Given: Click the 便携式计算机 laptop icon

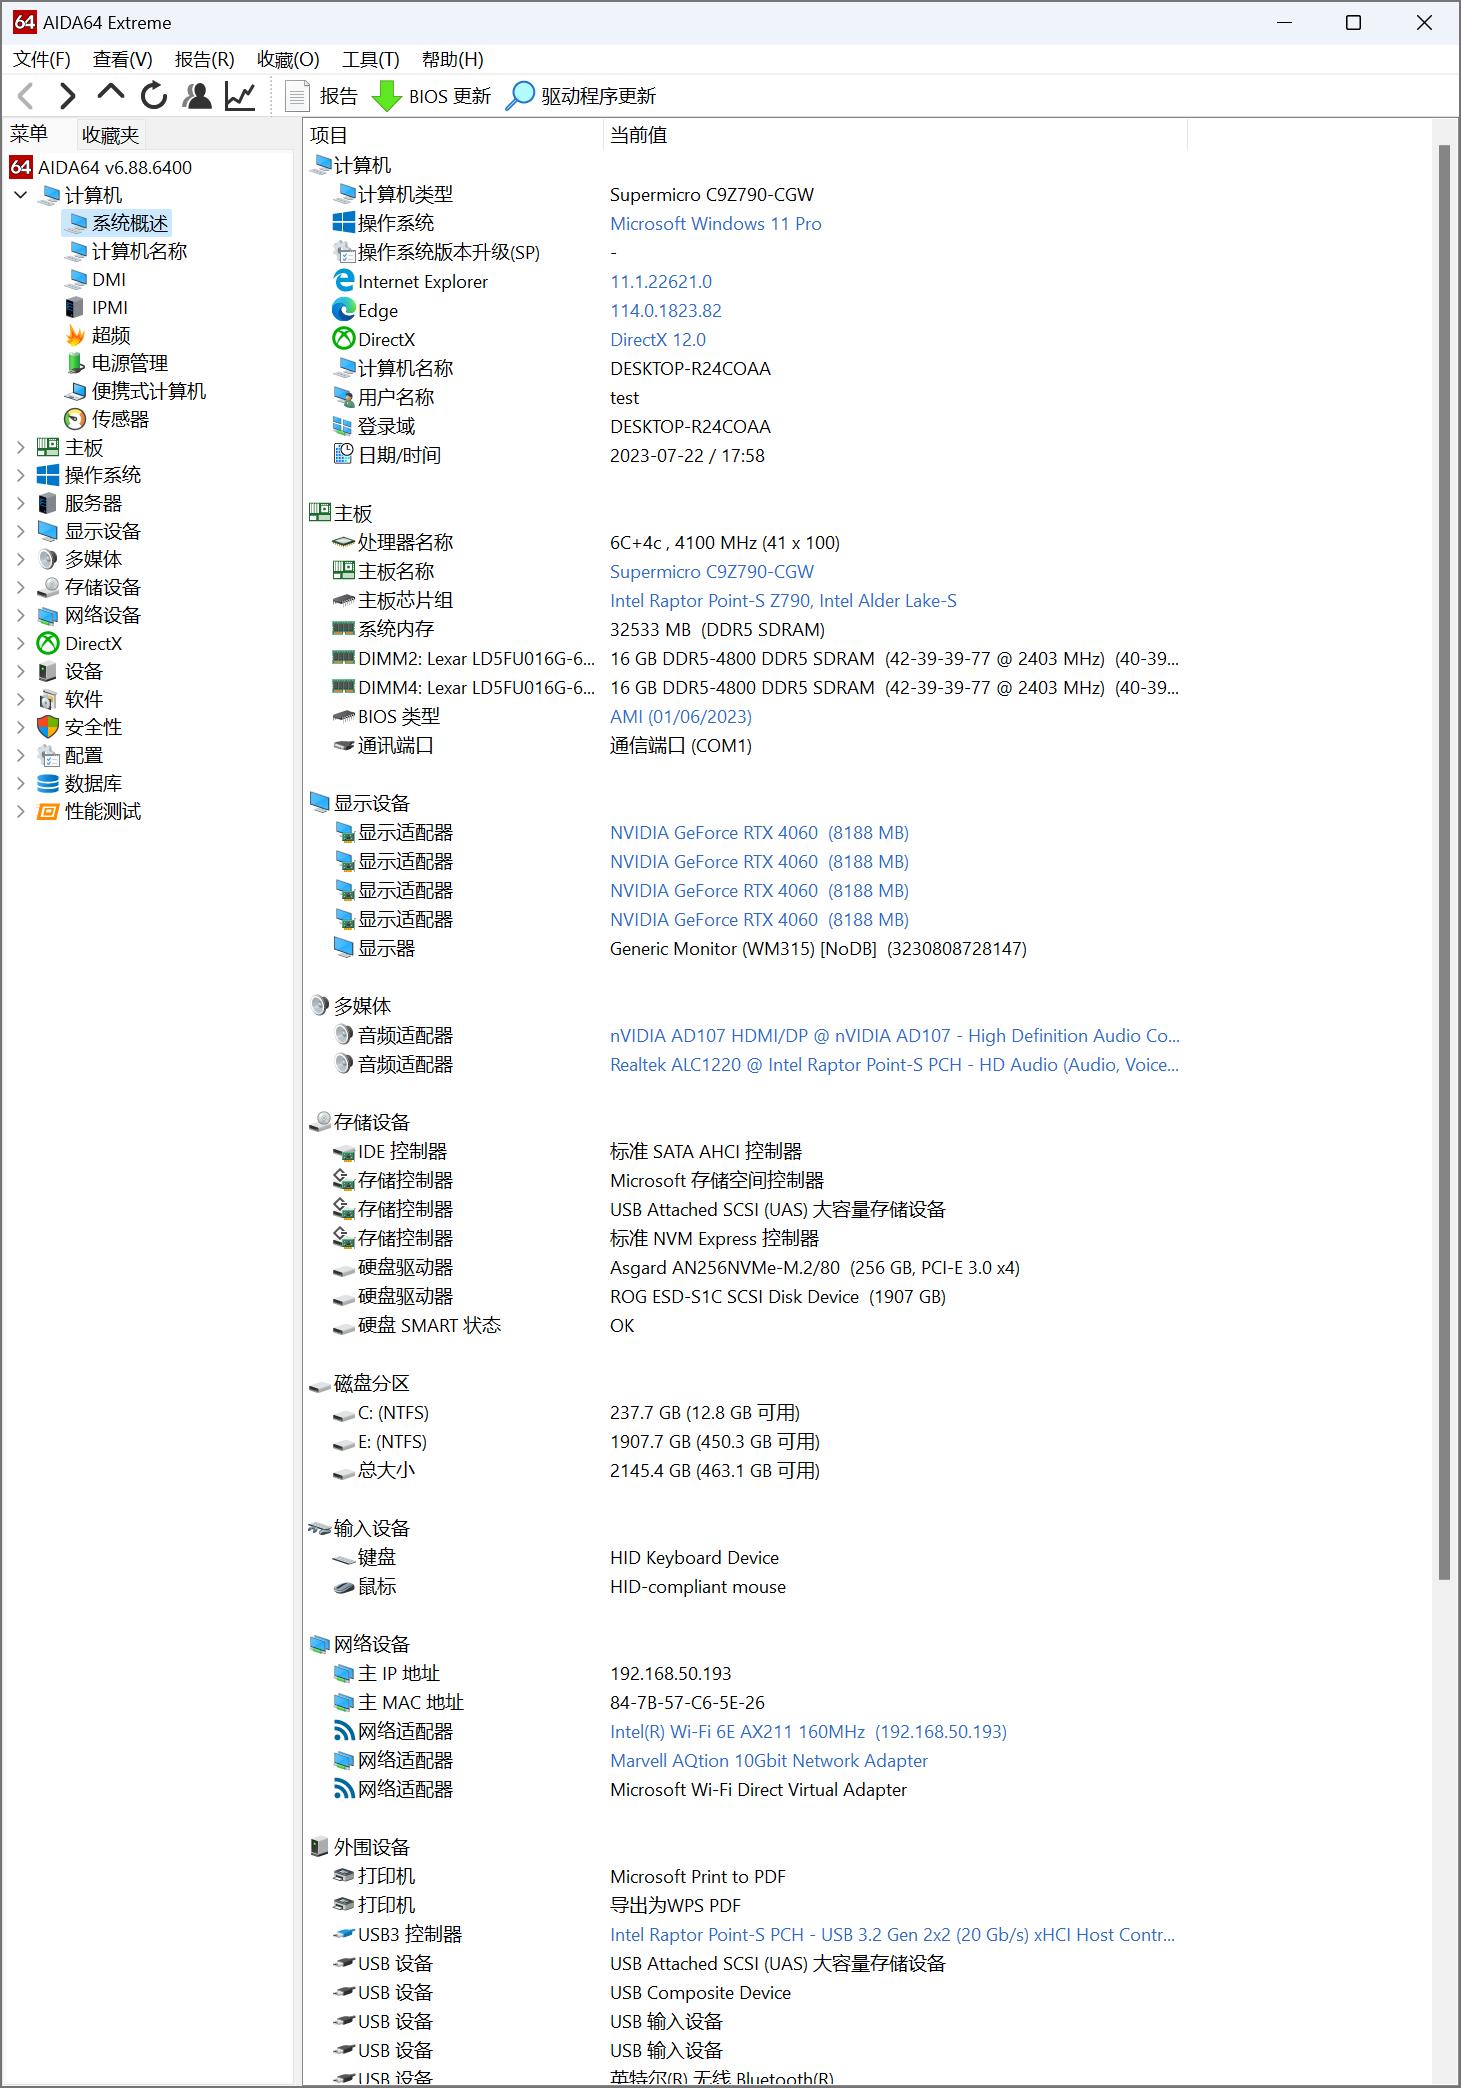Looking at the screenshot, I should coord(76,391).
